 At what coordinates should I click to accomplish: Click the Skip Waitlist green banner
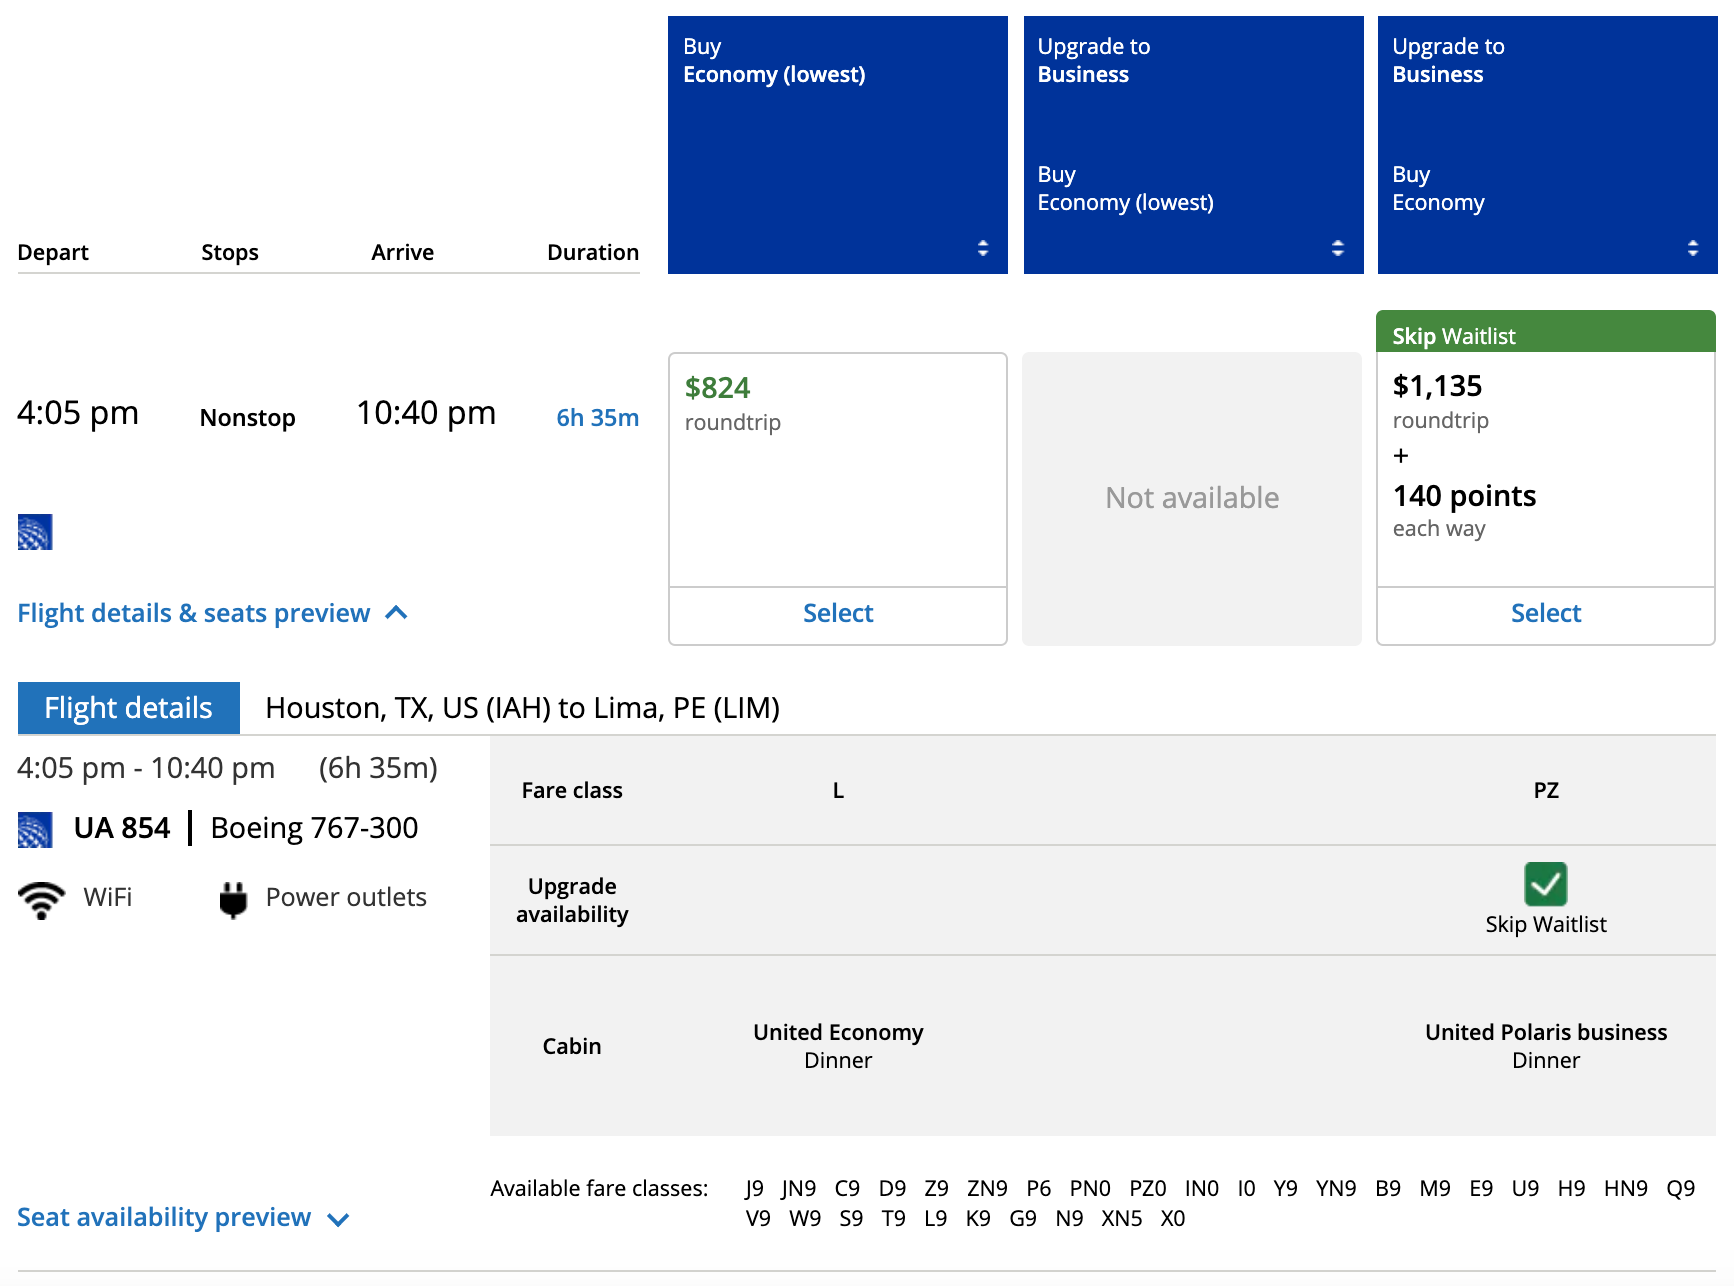(x=1545, y=335)
